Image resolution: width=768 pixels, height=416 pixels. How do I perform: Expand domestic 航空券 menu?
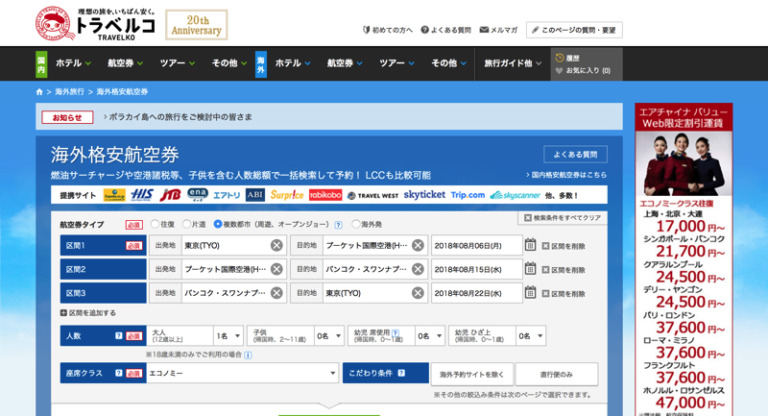point(125,63)
